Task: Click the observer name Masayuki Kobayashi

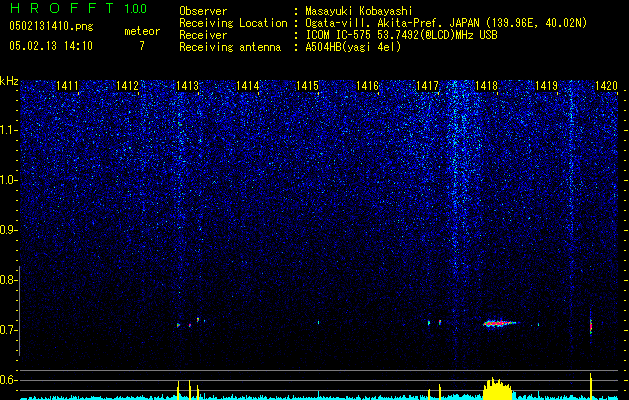Action: coord(359,11)
